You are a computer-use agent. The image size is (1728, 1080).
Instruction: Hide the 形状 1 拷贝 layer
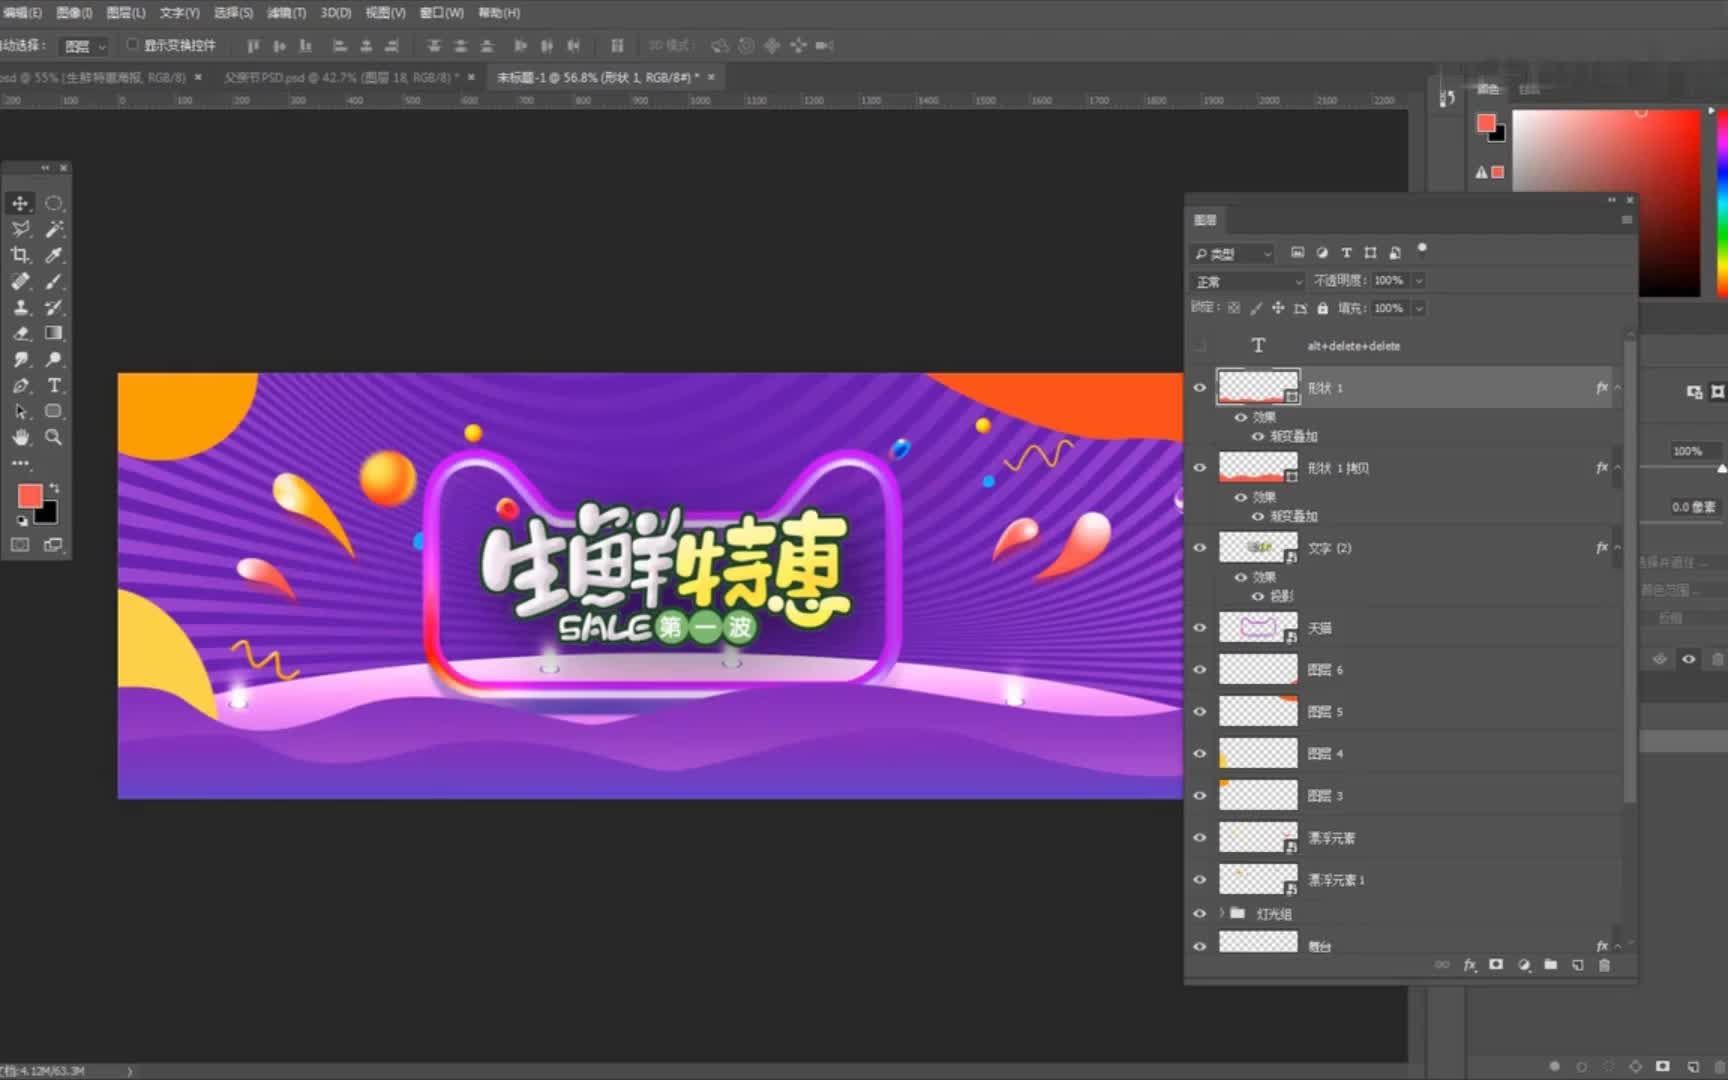[1200, 468]
